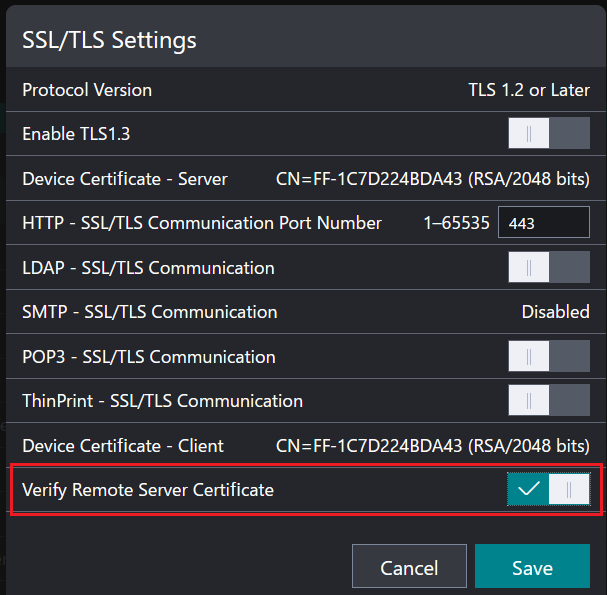Toggle ThinPrint SSL/TLS Communication on
Image resolution: width=607 pixels, height=595 pixels.
point(549,400)
